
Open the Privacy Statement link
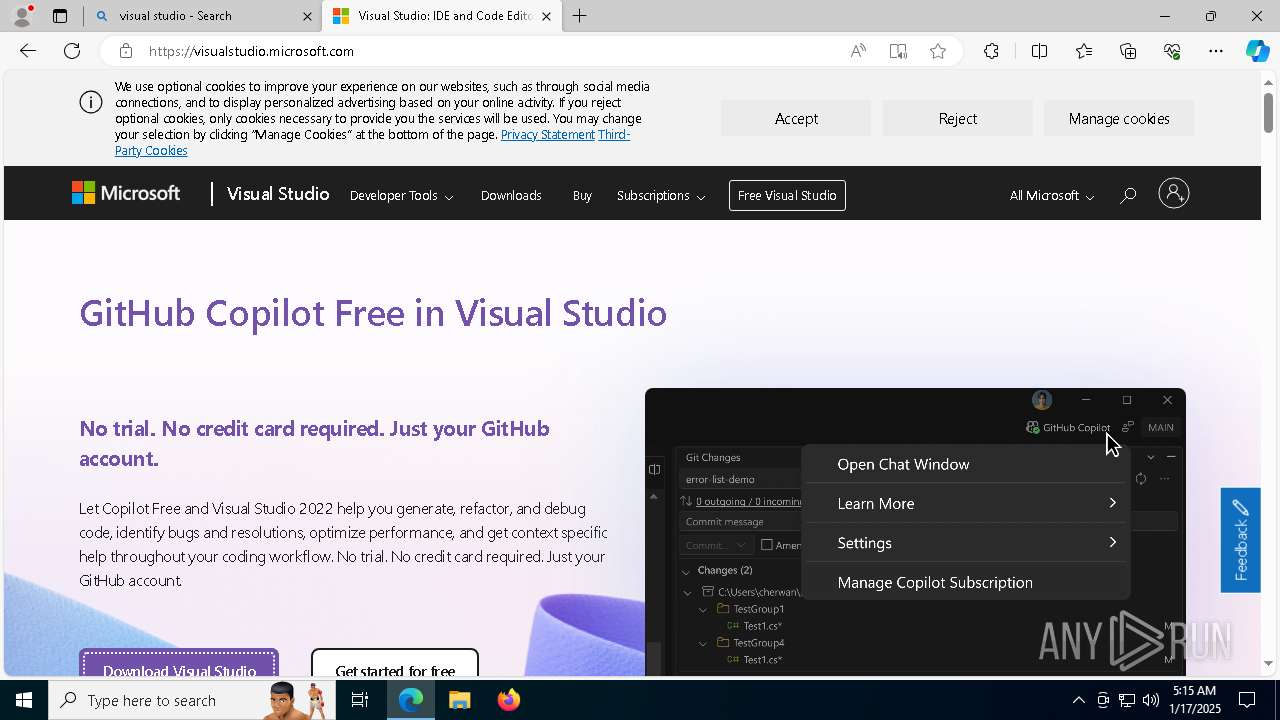[x=547, y=134]
